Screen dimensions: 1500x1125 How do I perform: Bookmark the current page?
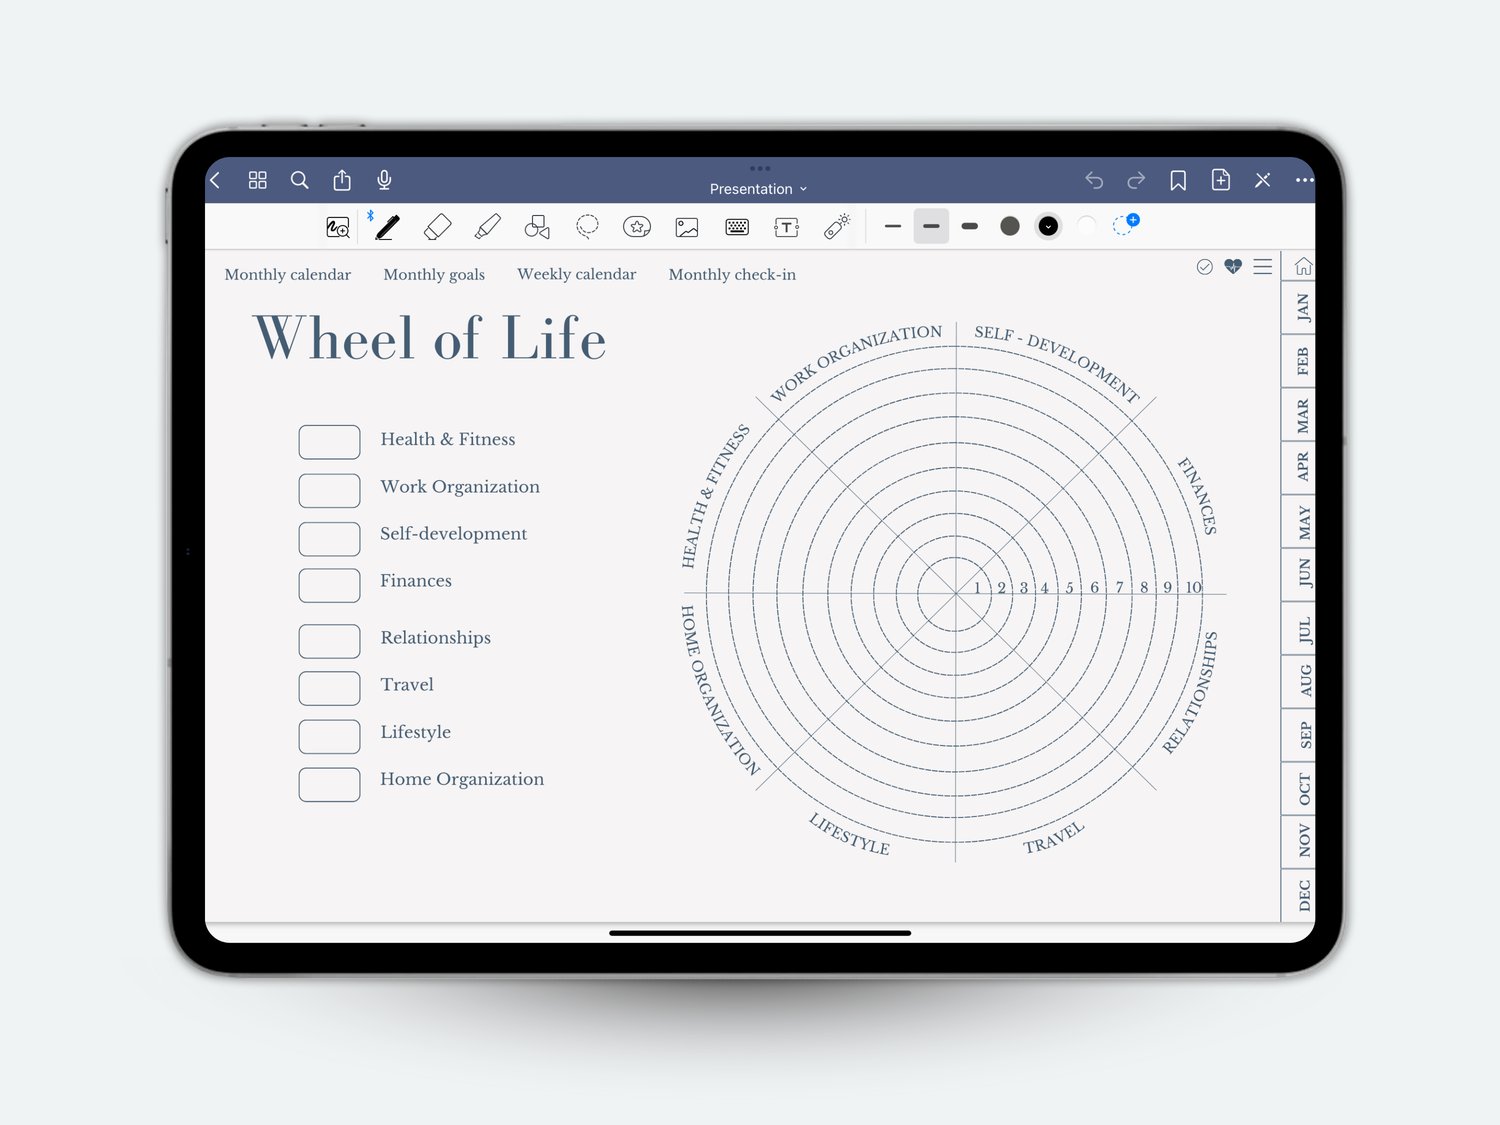pos(1178,180)
